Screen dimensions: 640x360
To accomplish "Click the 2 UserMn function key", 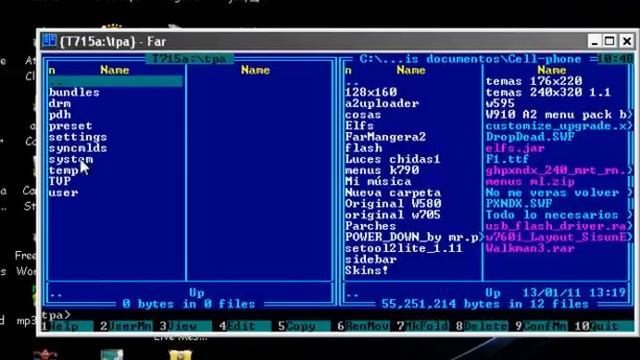I will (126, 326).
